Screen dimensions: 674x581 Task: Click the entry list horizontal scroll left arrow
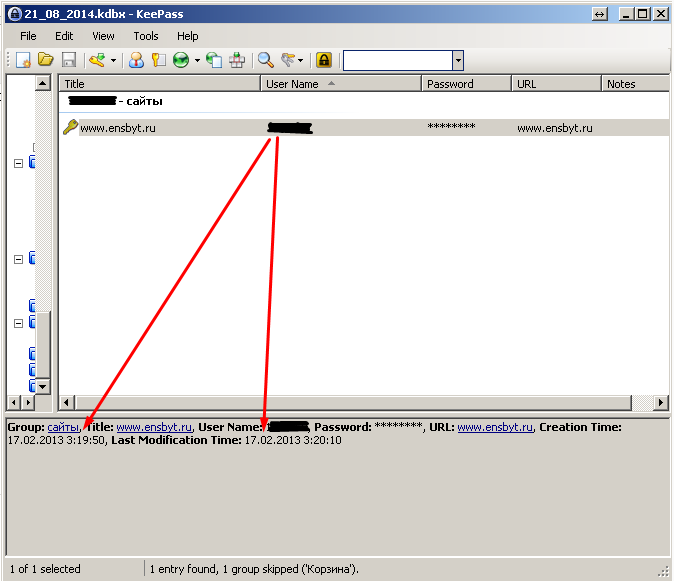[66, 403]
